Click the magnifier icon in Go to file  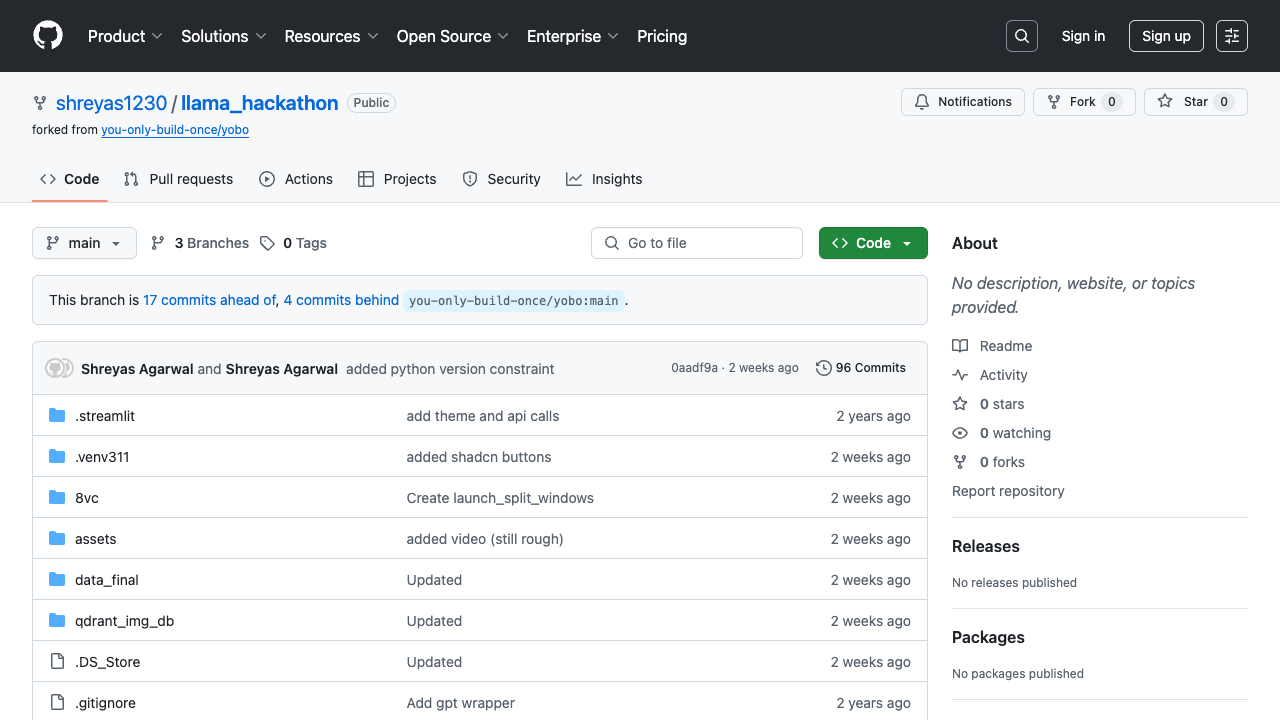tap(612, 243)
